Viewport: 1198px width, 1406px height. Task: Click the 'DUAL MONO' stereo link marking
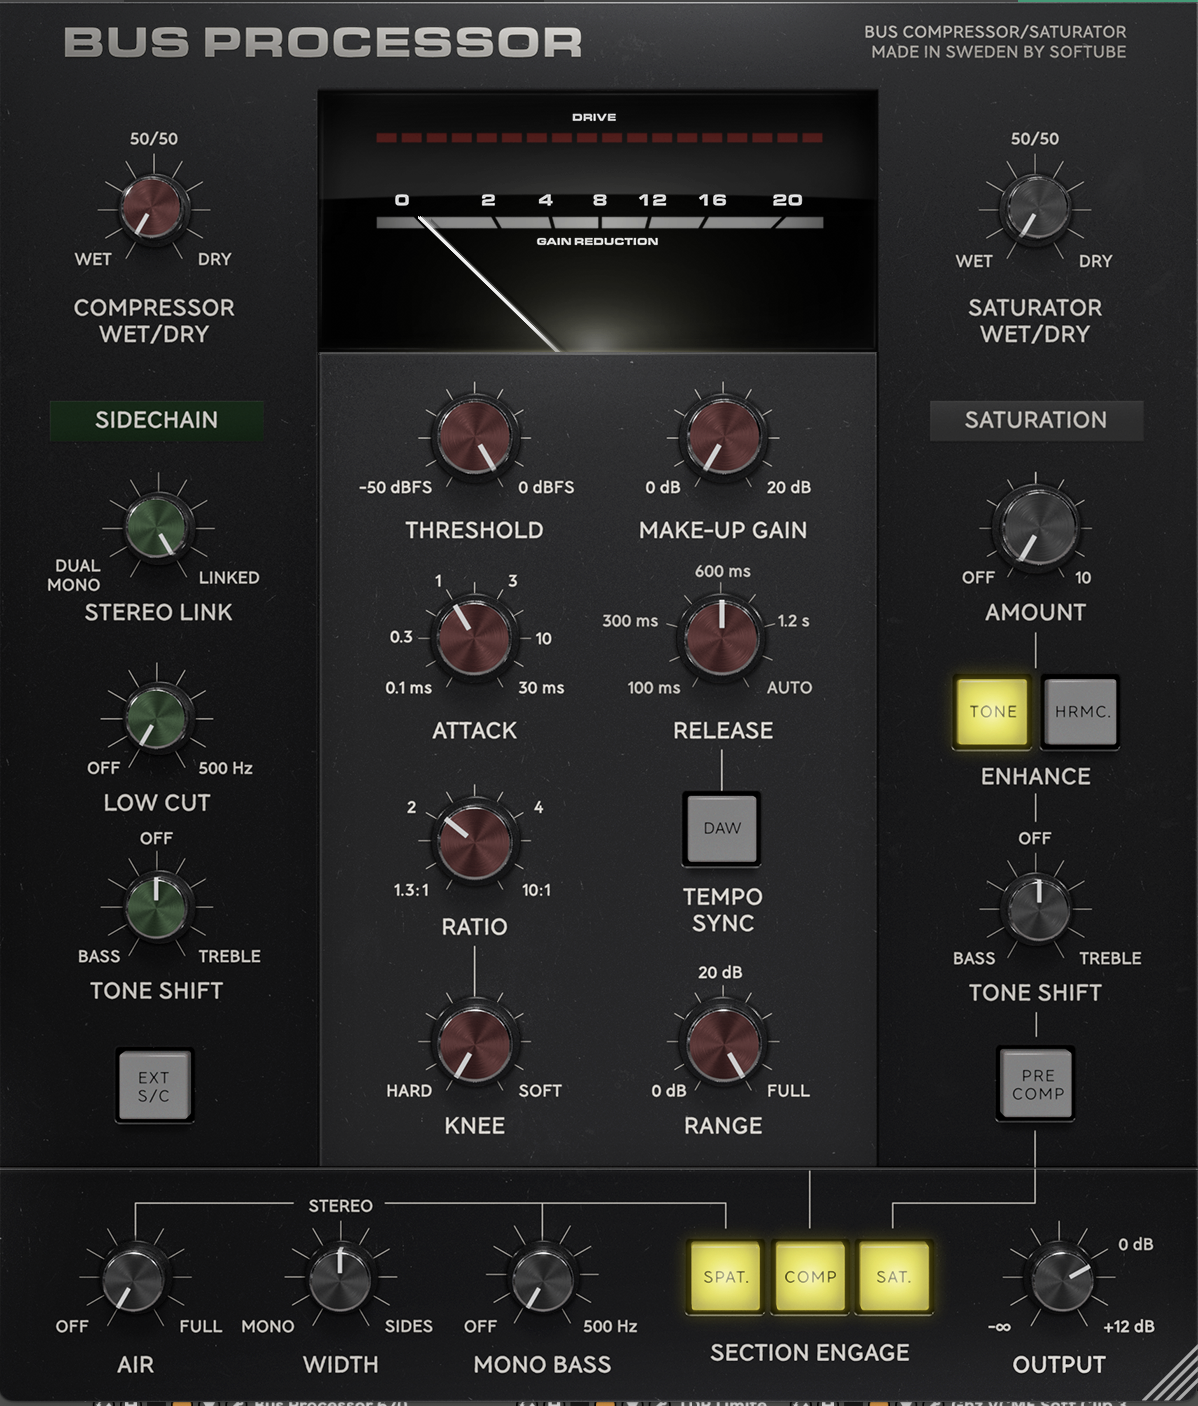[x=74, y=575]
